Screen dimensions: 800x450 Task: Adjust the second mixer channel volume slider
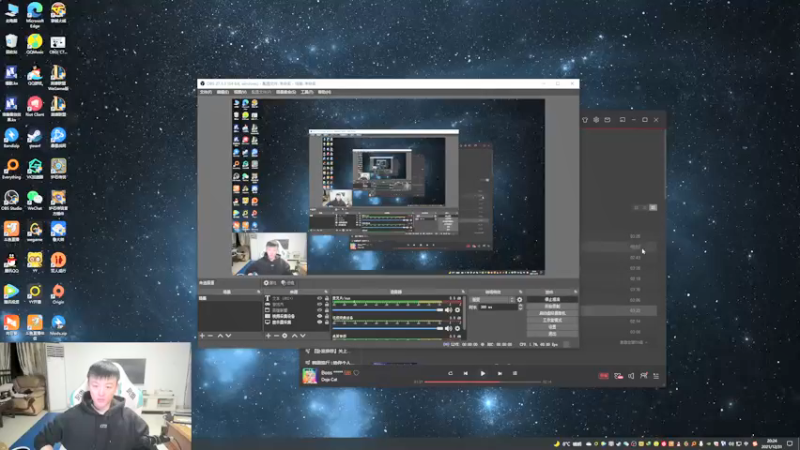(388, 328)
